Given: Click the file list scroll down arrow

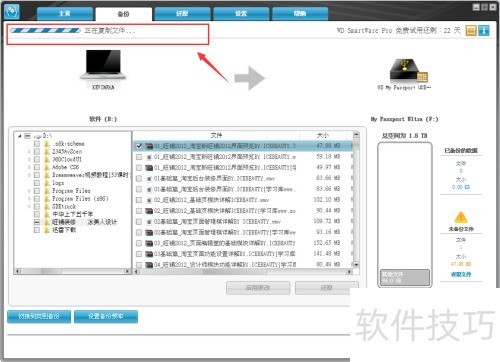Looking at the screenshot, I should click(356, 265).
